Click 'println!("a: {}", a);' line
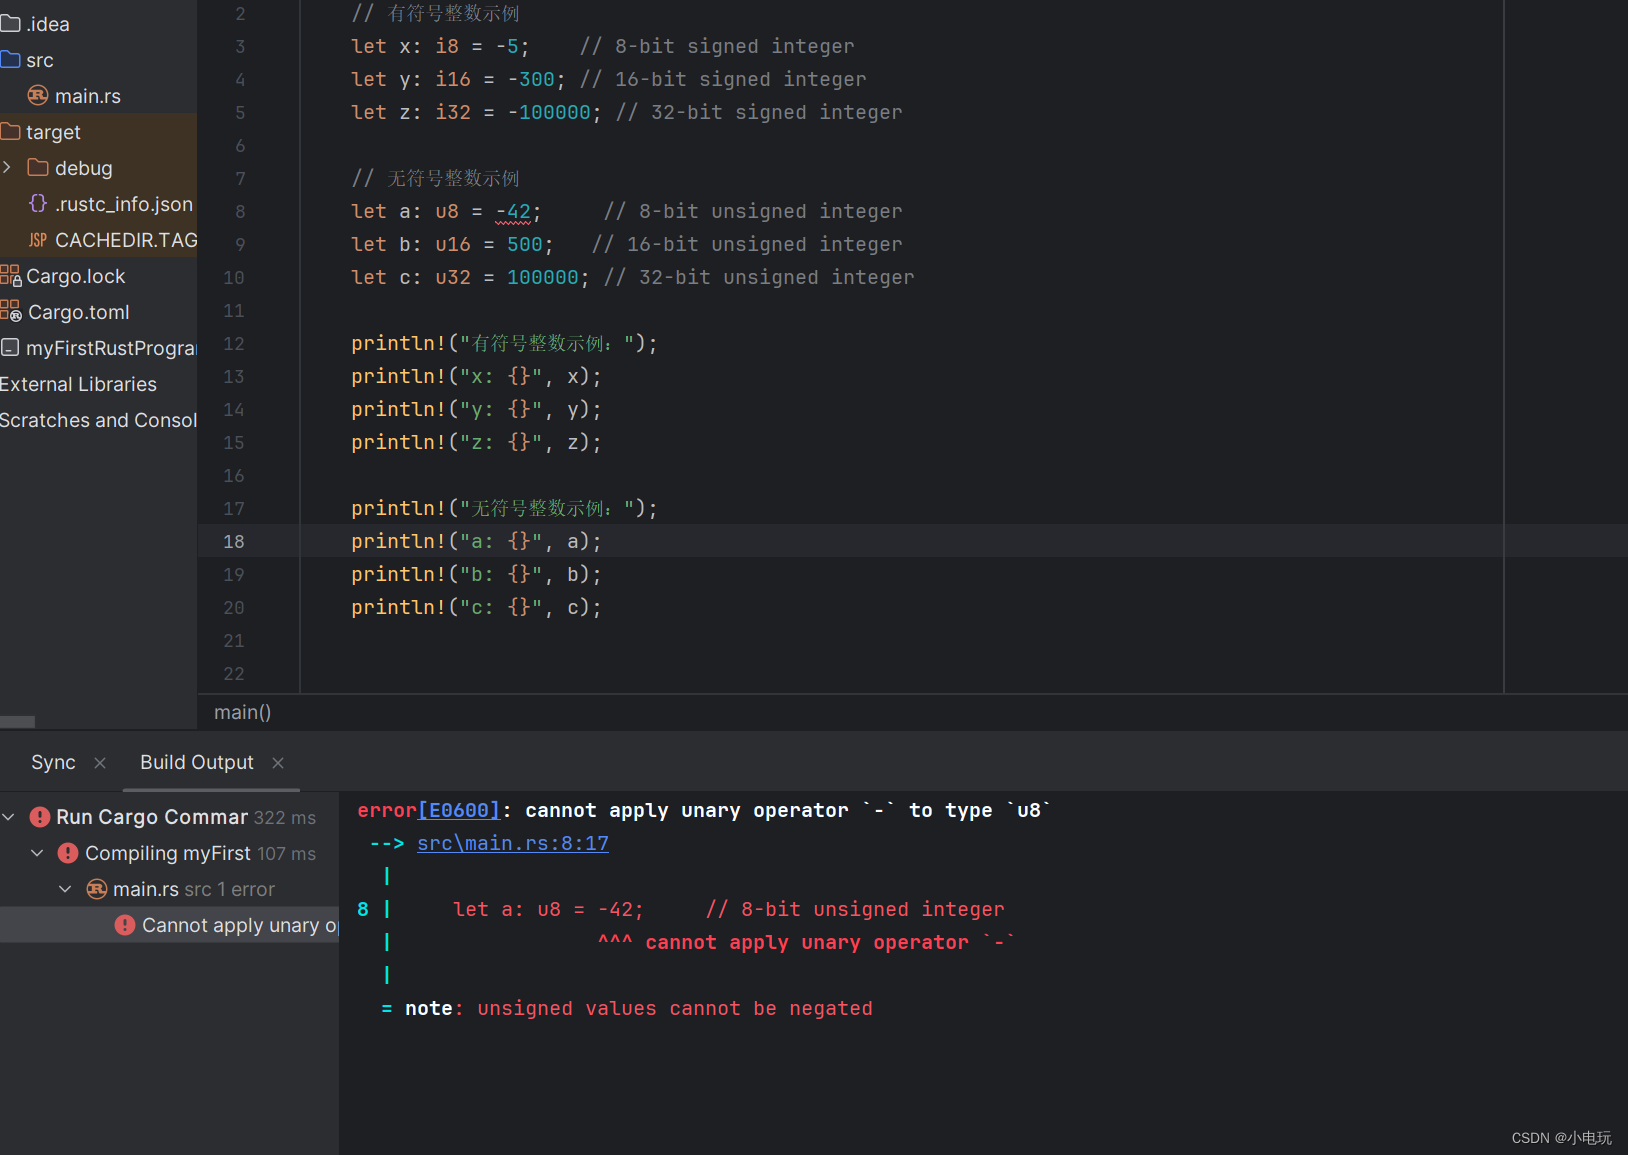 tap(476, 541)
